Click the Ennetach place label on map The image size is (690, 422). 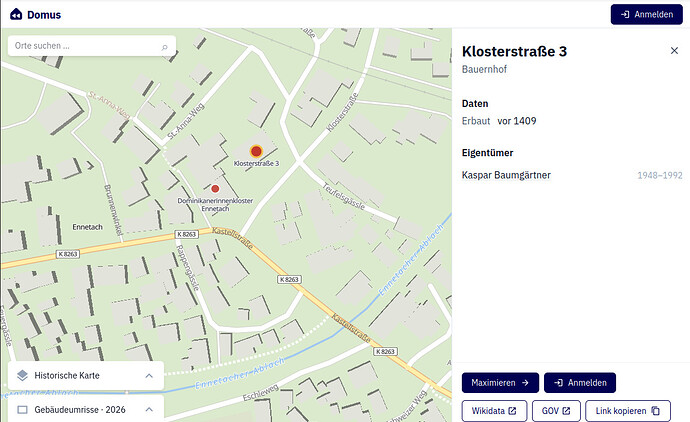tap(87, 227)
